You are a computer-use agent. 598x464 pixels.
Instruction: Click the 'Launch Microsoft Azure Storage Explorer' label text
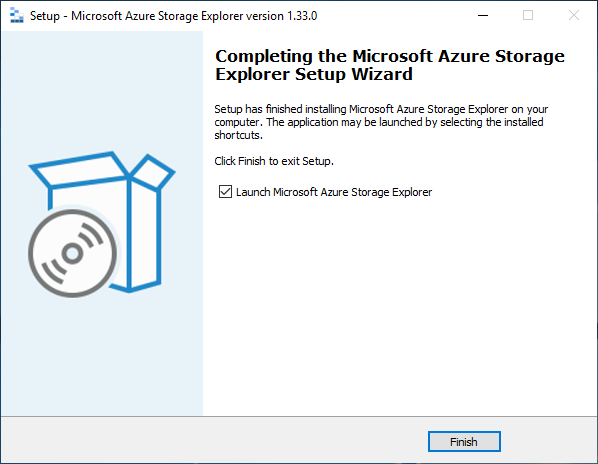[334, 192]
